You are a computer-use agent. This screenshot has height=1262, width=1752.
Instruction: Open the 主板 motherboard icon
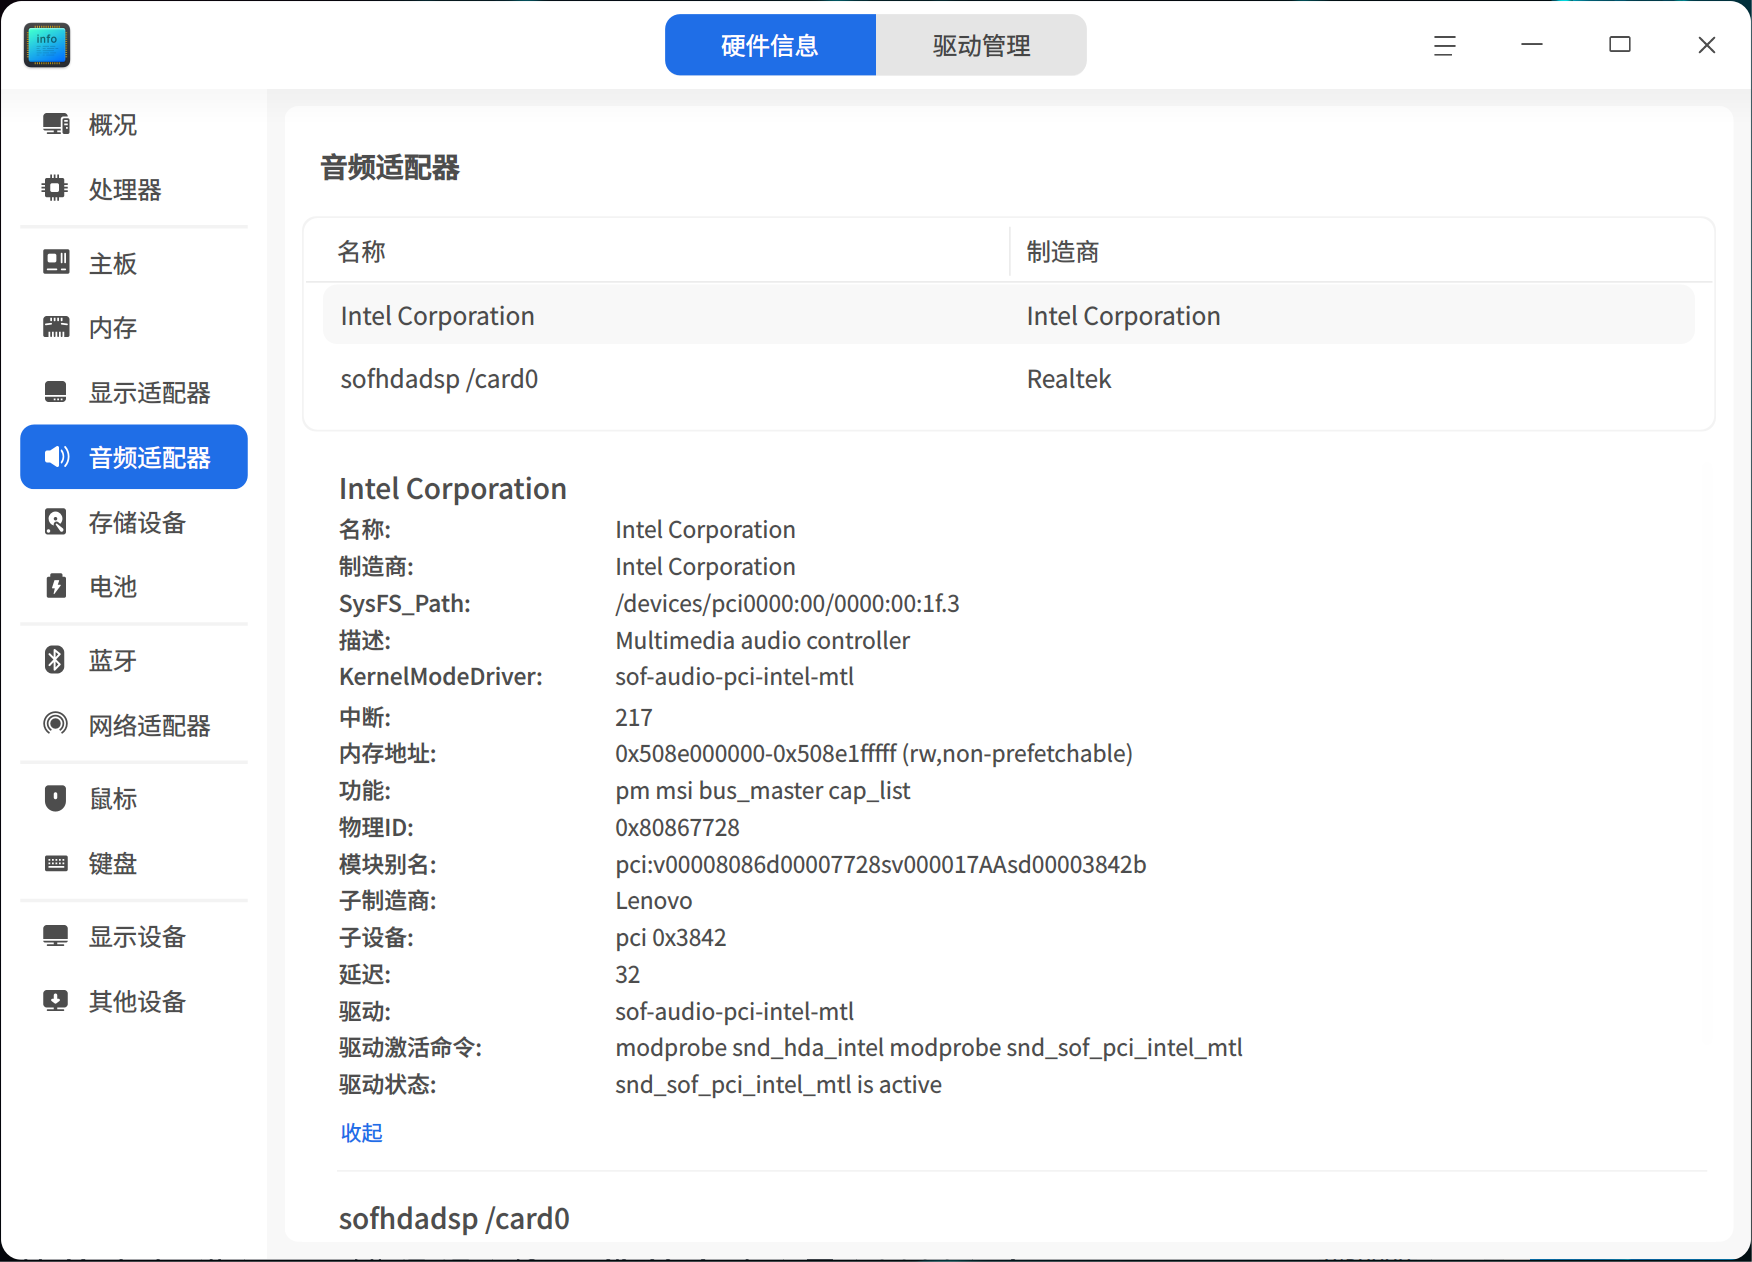click(56, 262)
